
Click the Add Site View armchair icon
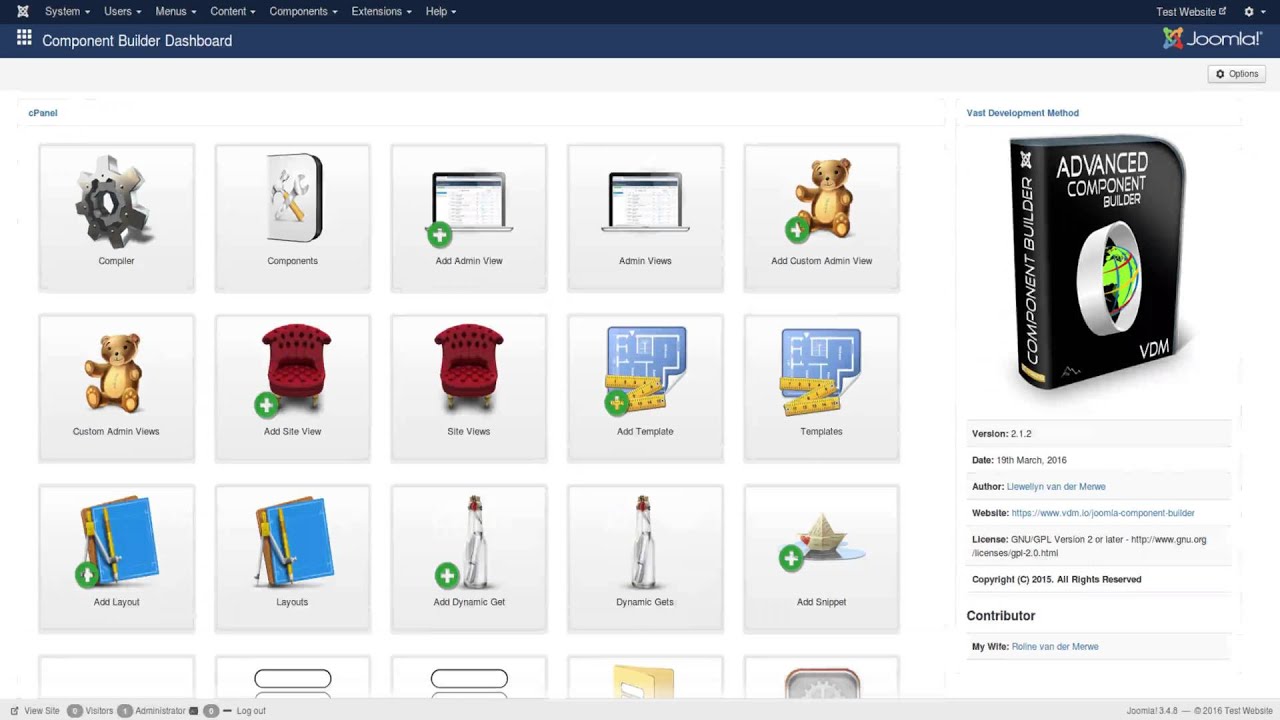[292, 370]
